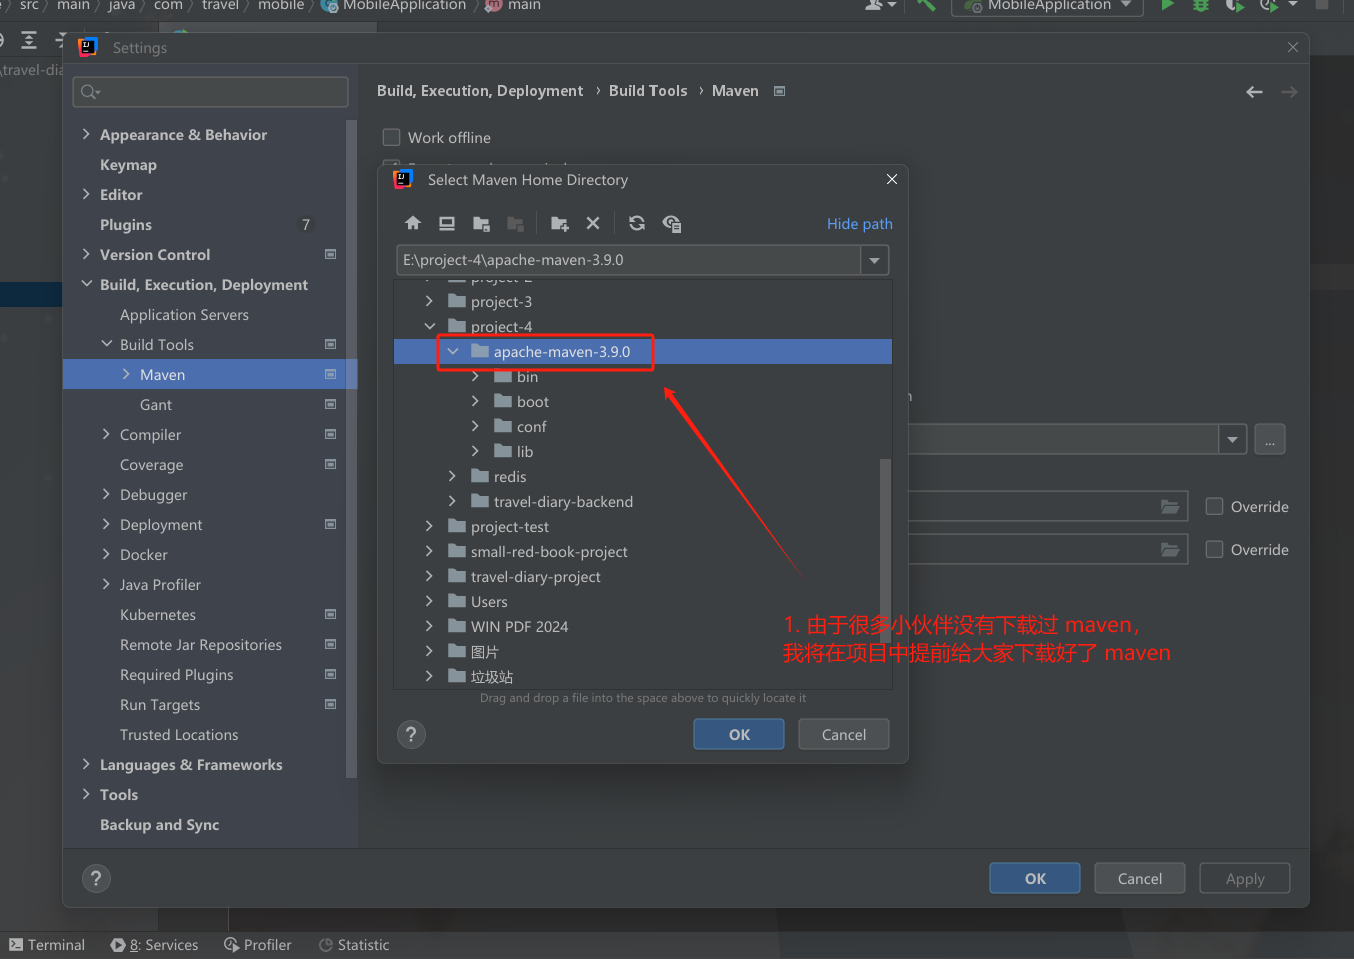Open the Maven home path dropdown in Settings
Screen dimensions: 1354x959
1232,439
